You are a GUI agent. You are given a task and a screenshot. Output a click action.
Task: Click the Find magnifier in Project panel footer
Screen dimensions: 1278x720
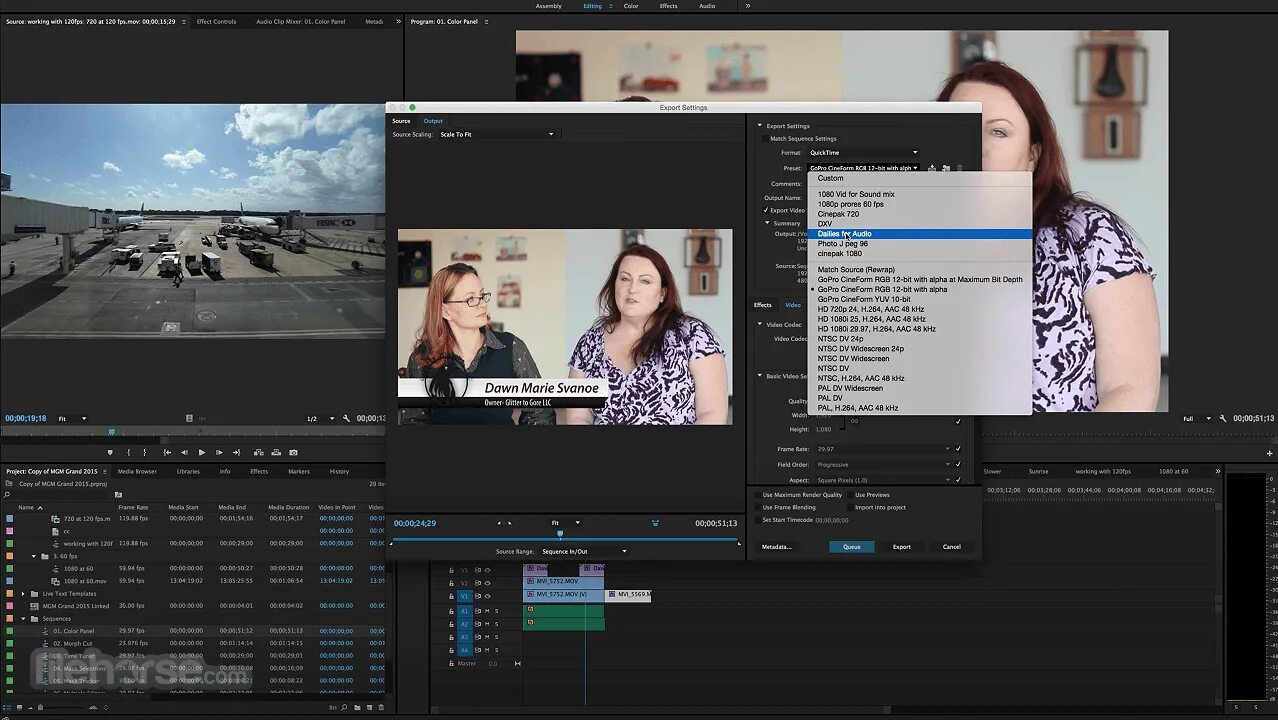point(344,708)
